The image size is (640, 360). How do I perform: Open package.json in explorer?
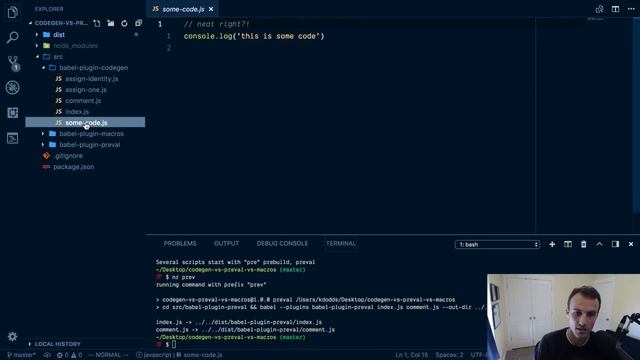(x=73, y=167)
